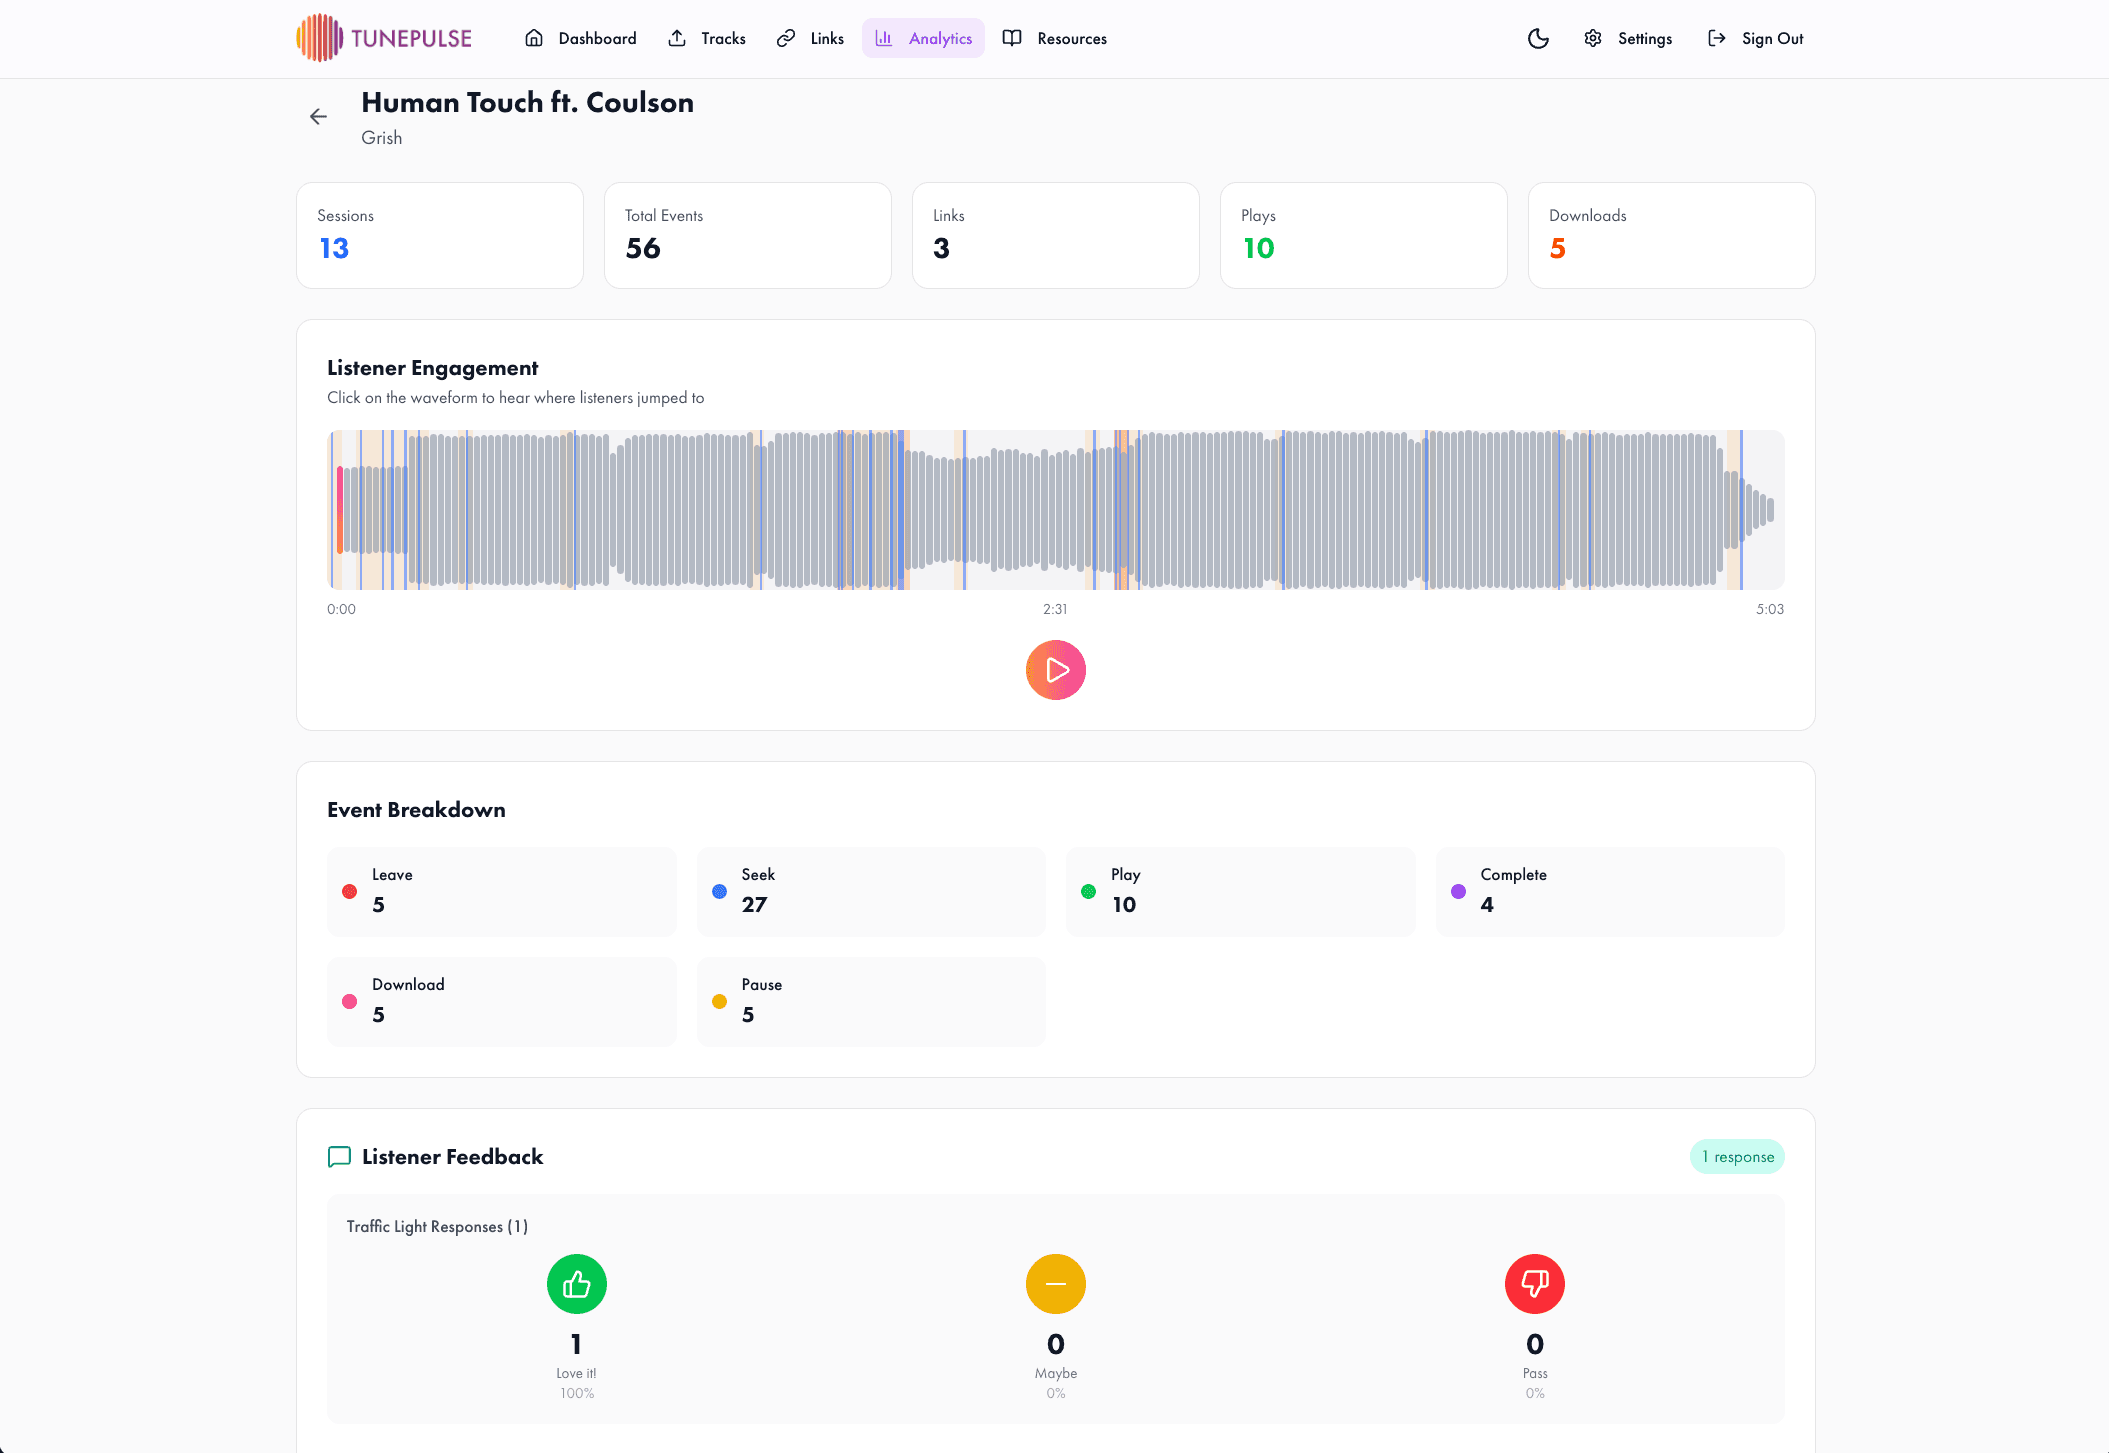Click the Sign Out exit icon
The height and width of the screenshot is (1453, 2109).
[1717, 38]
